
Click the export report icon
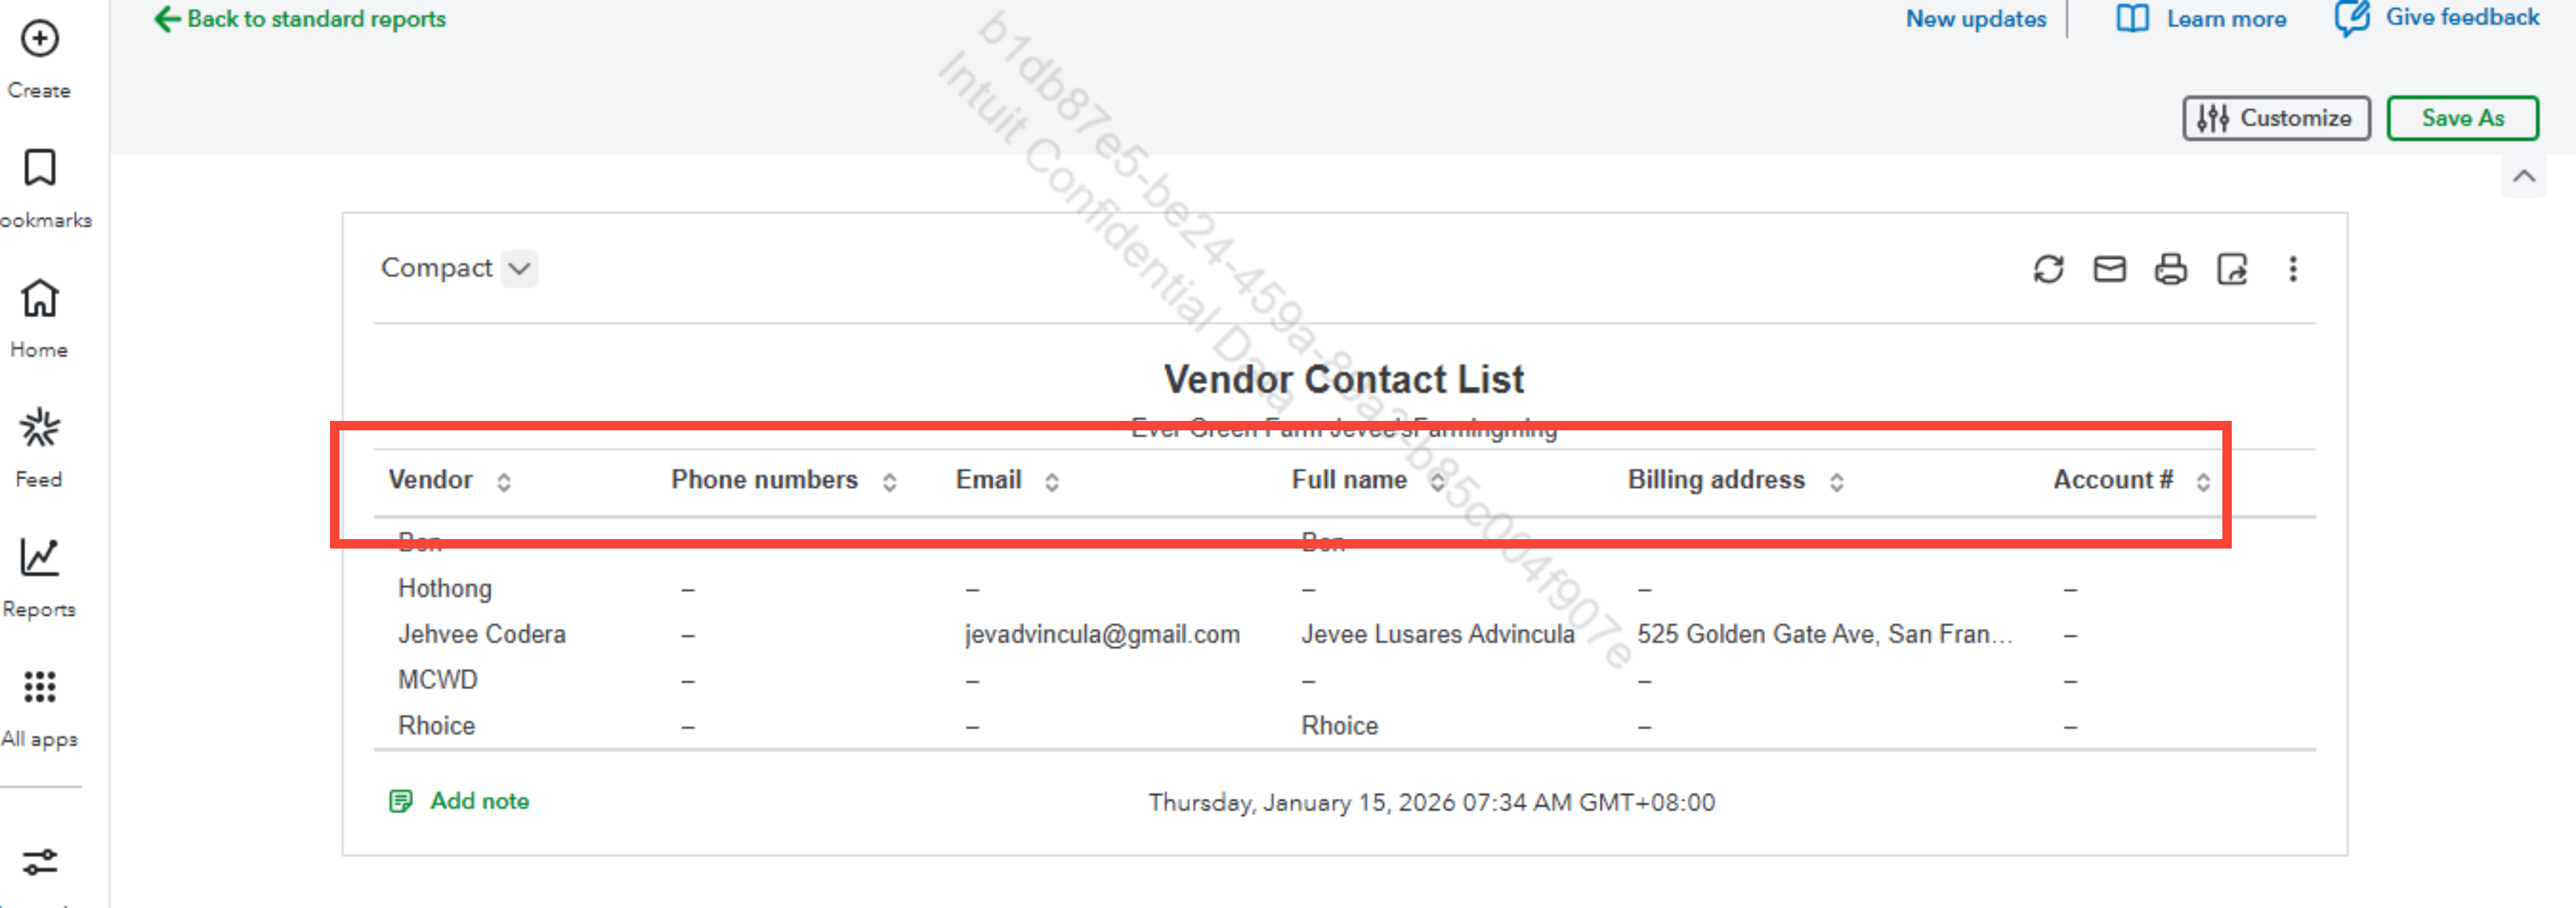click(2232, 269)
